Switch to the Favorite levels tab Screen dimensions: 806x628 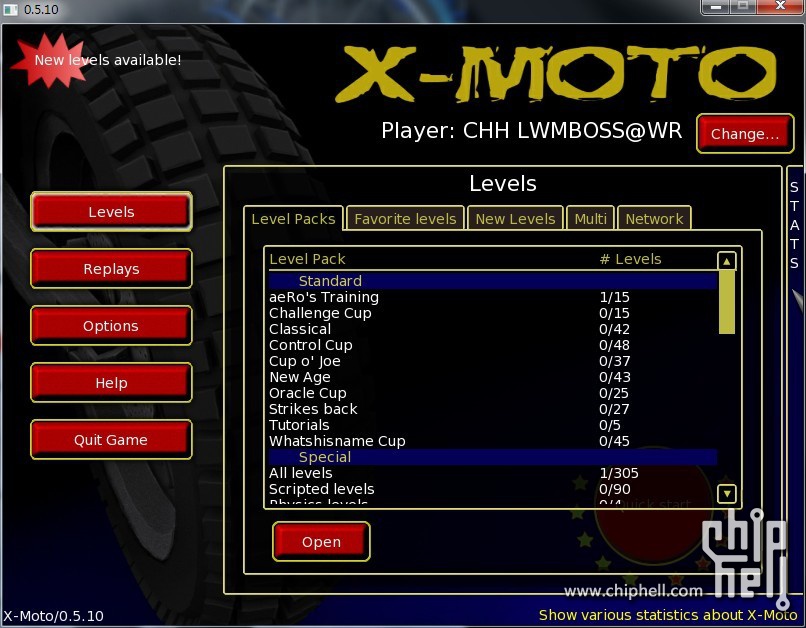(405, 219)
